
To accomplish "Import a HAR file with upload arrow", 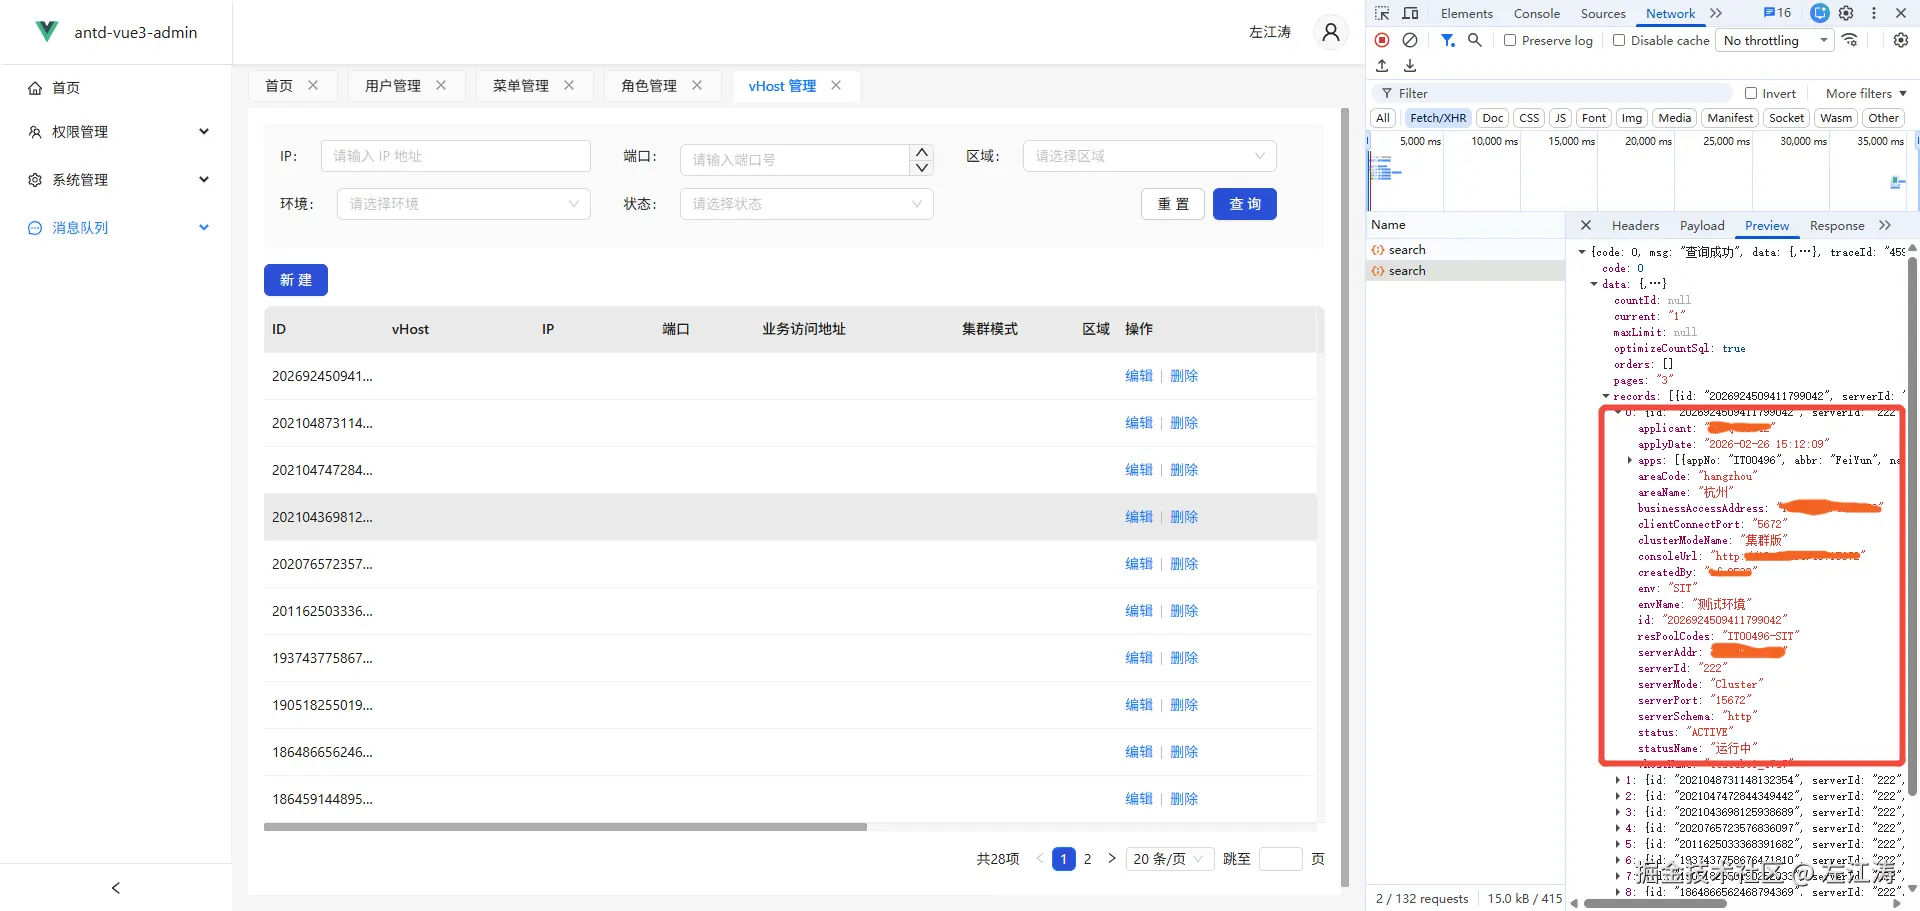I will (x=1382, y=66).
